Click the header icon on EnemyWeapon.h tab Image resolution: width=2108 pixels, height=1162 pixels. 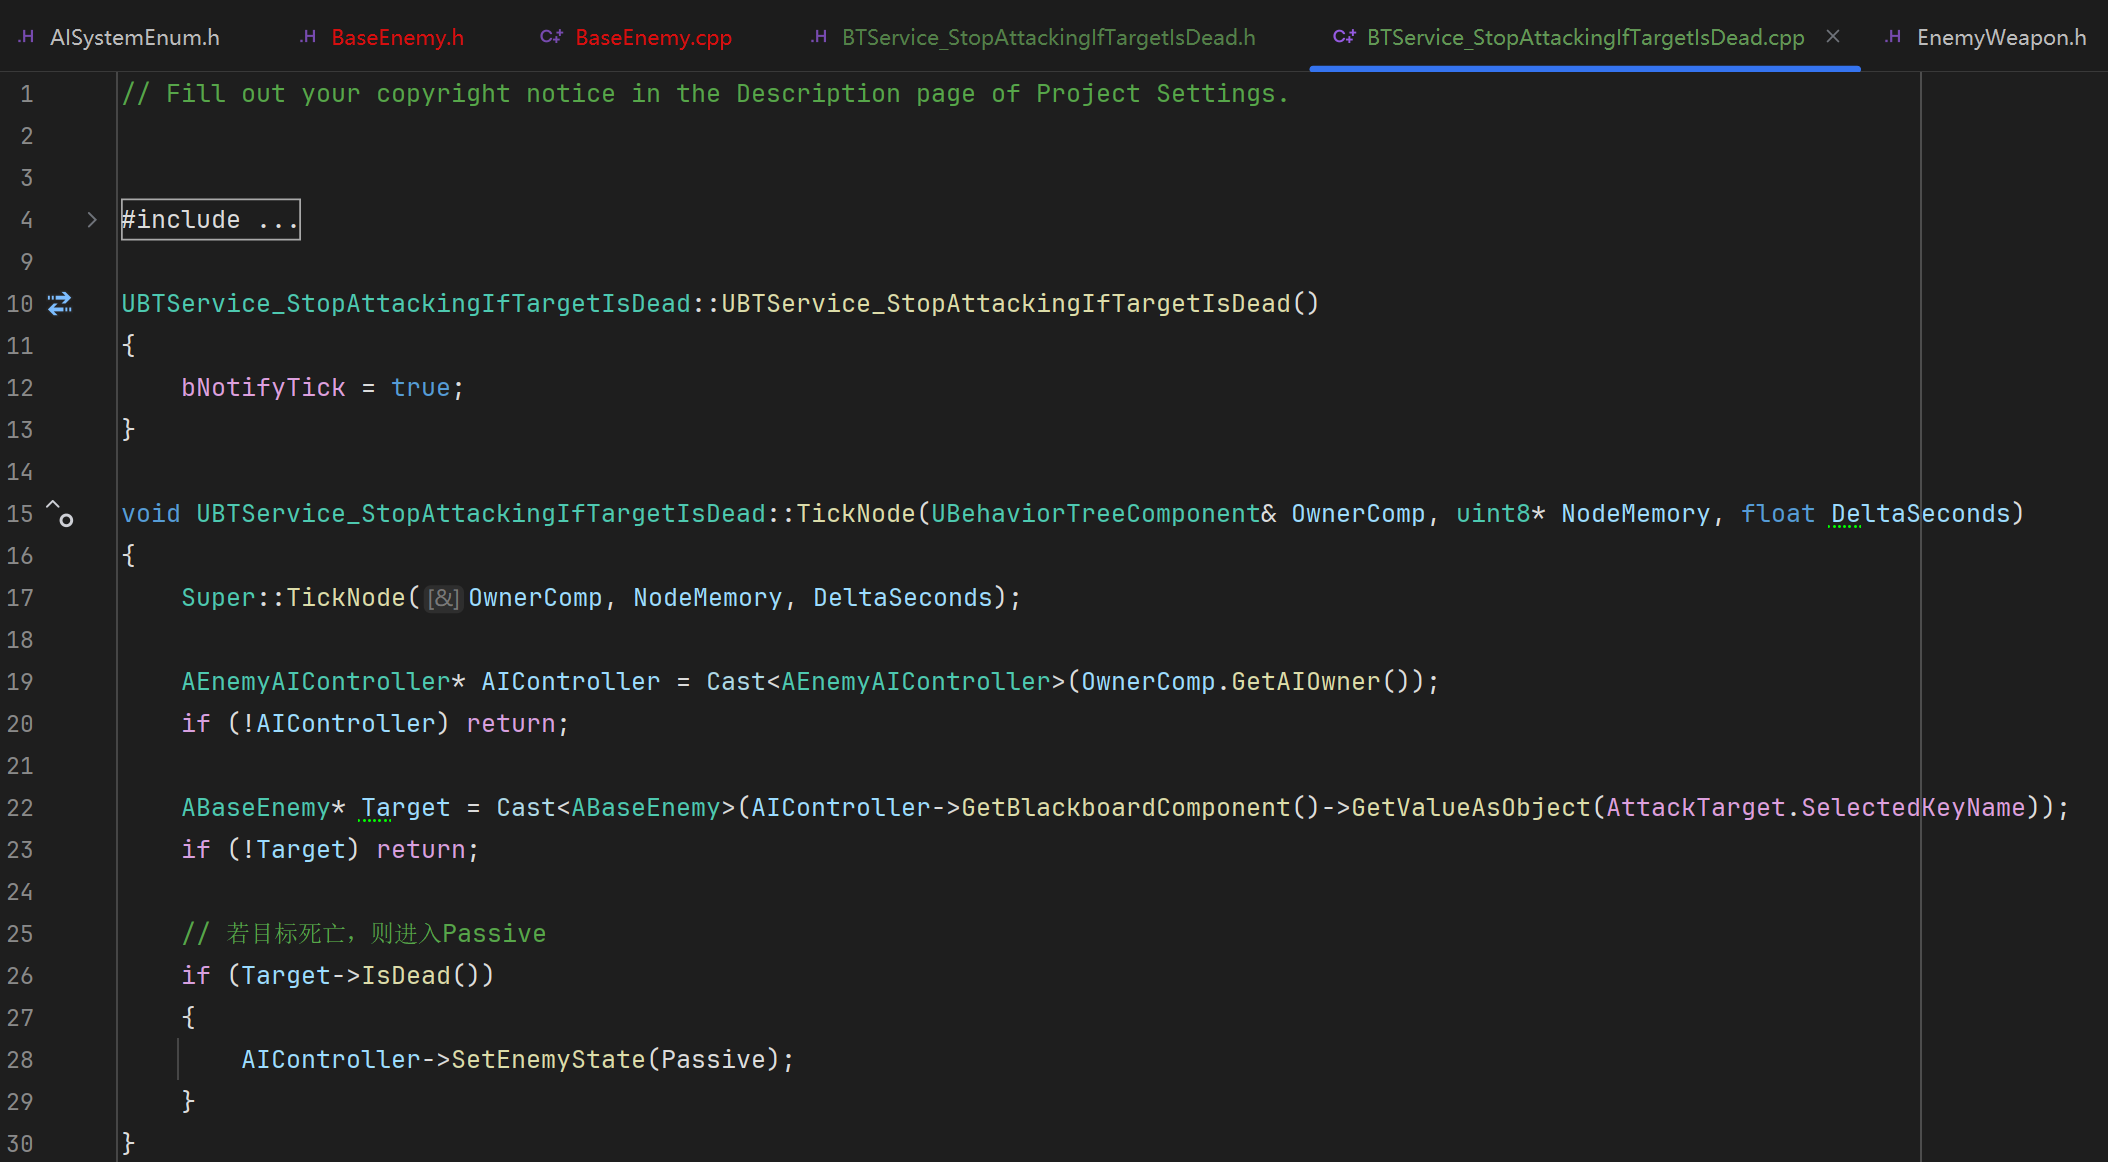point(1893,37)
